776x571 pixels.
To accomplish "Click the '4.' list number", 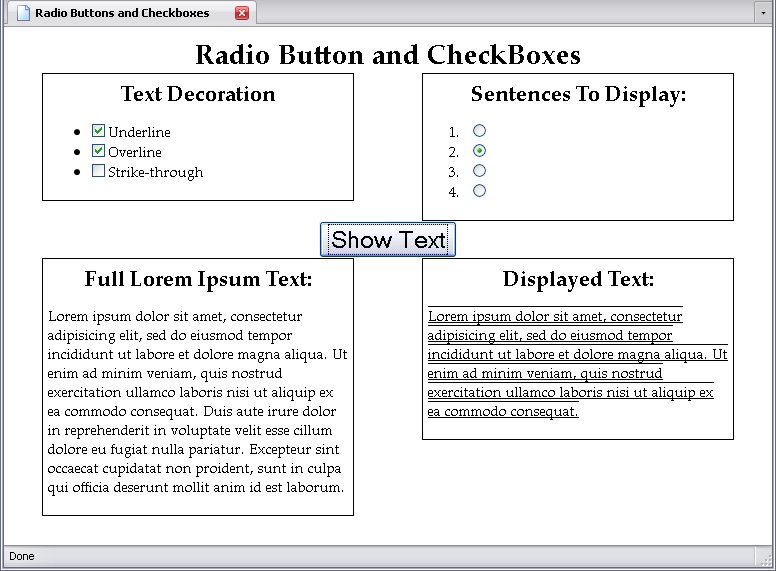I will pyautogui.click(x=453, y=192).
